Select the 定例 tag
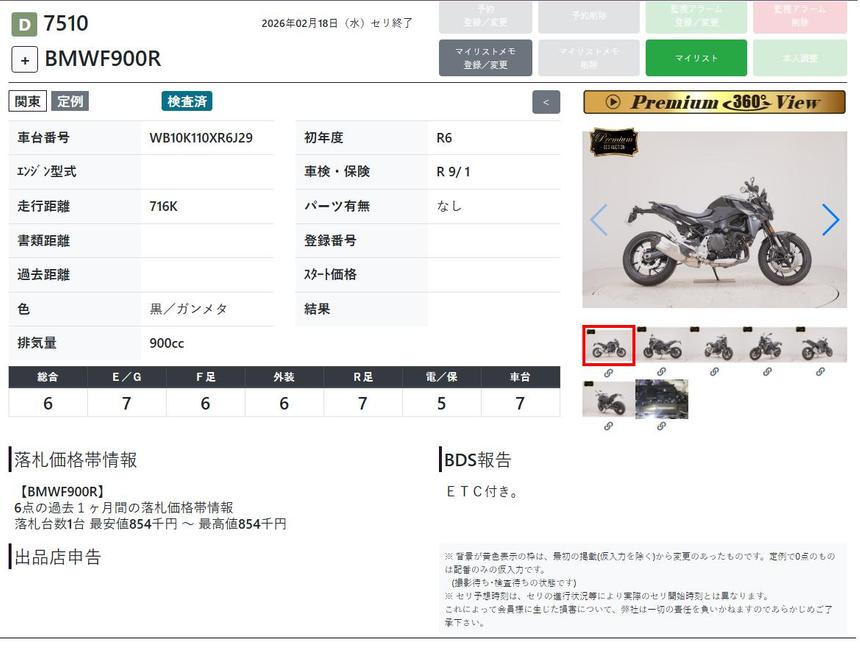 click(x=70, y=101)
